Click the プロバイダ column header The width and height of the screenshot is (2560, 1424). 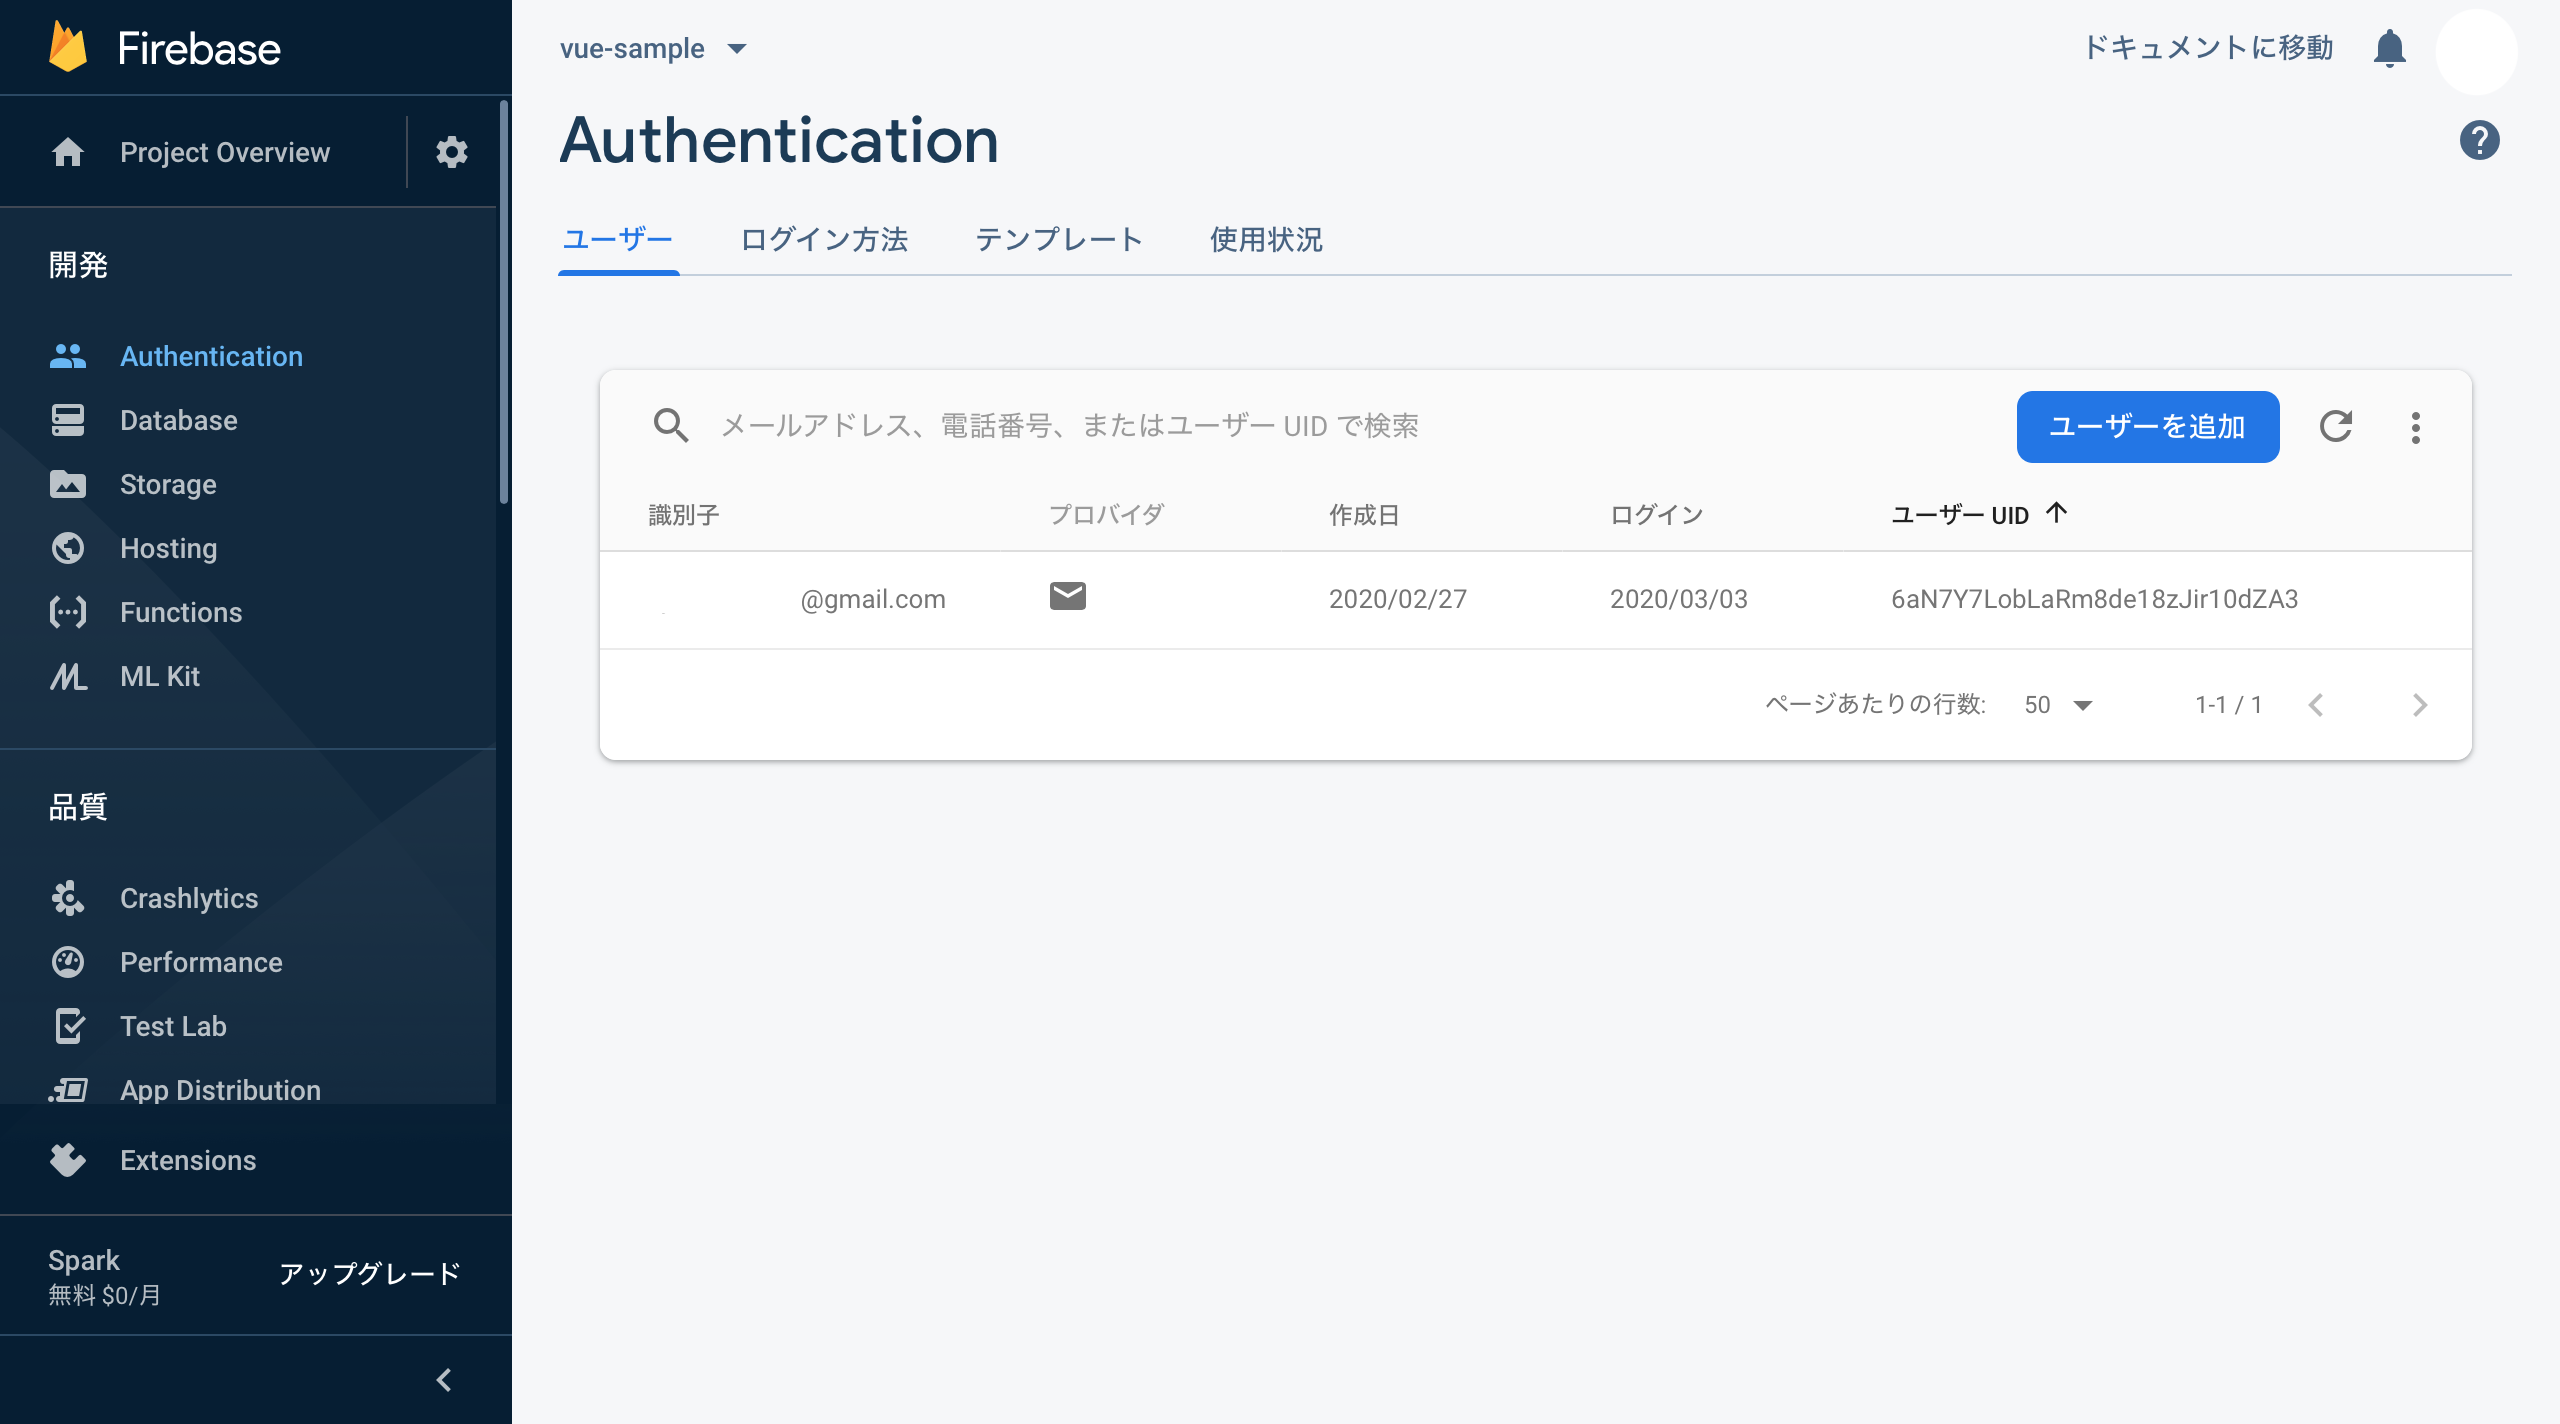point(1106,515)
